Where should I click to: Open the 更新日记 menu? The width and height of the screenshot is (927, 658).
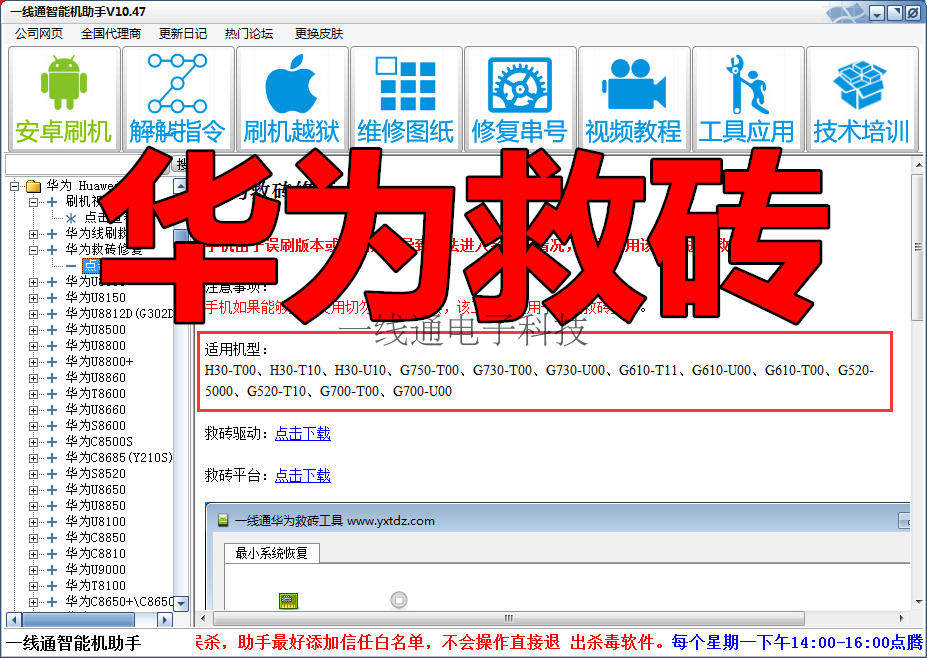click(183, 34)
